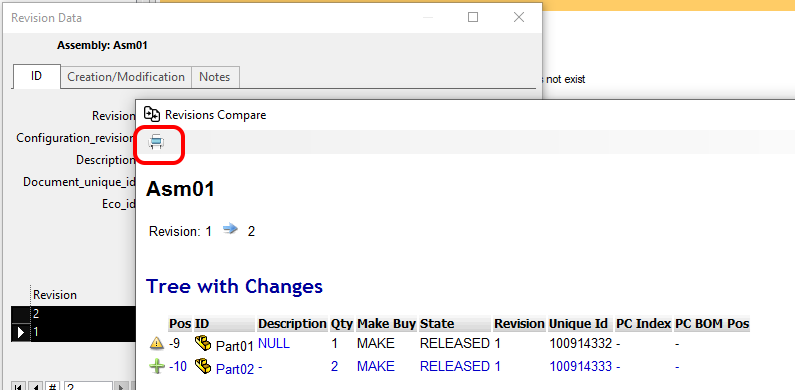
Task: Click the Assembly: Asm01 label
Action: tap(102, 45)
